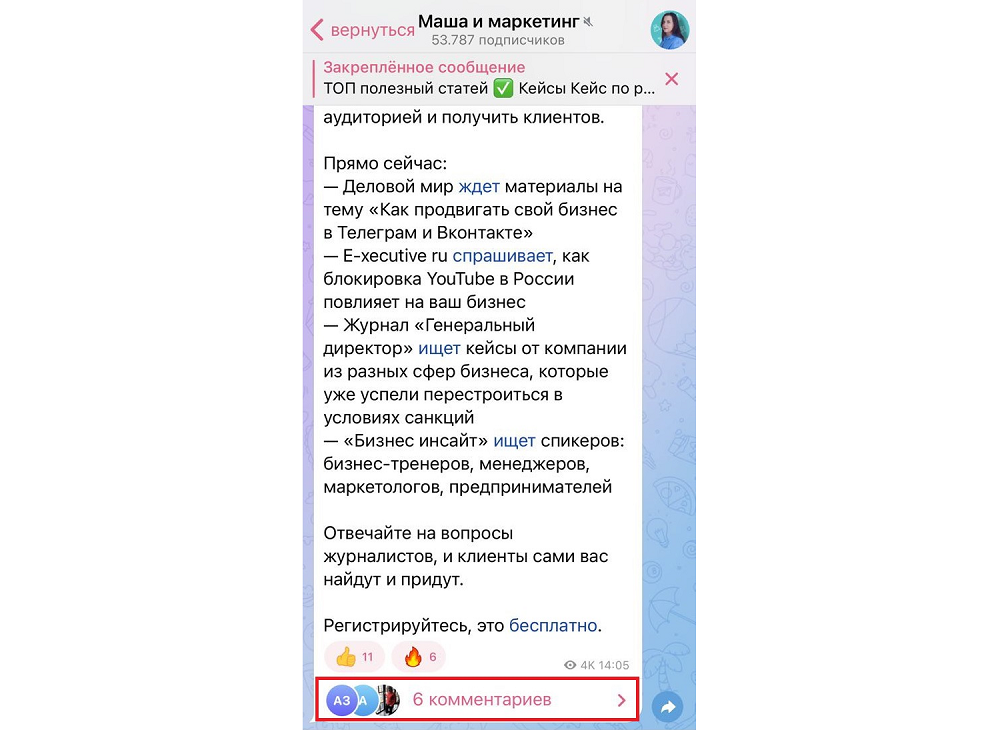
Task: Tap the back arrow chevron icon
Action: tap(317, 30)
